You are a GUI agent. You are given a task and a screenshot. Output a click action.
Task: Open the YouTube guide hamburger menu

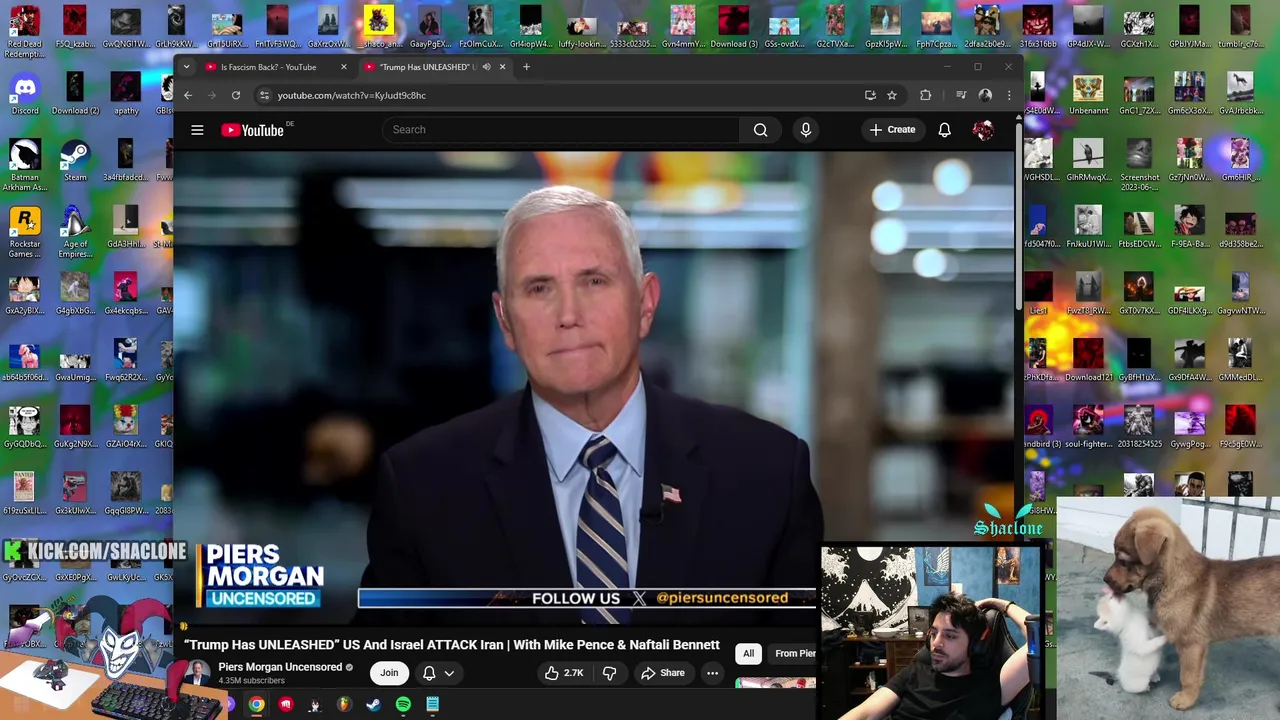tap(197, 130)
